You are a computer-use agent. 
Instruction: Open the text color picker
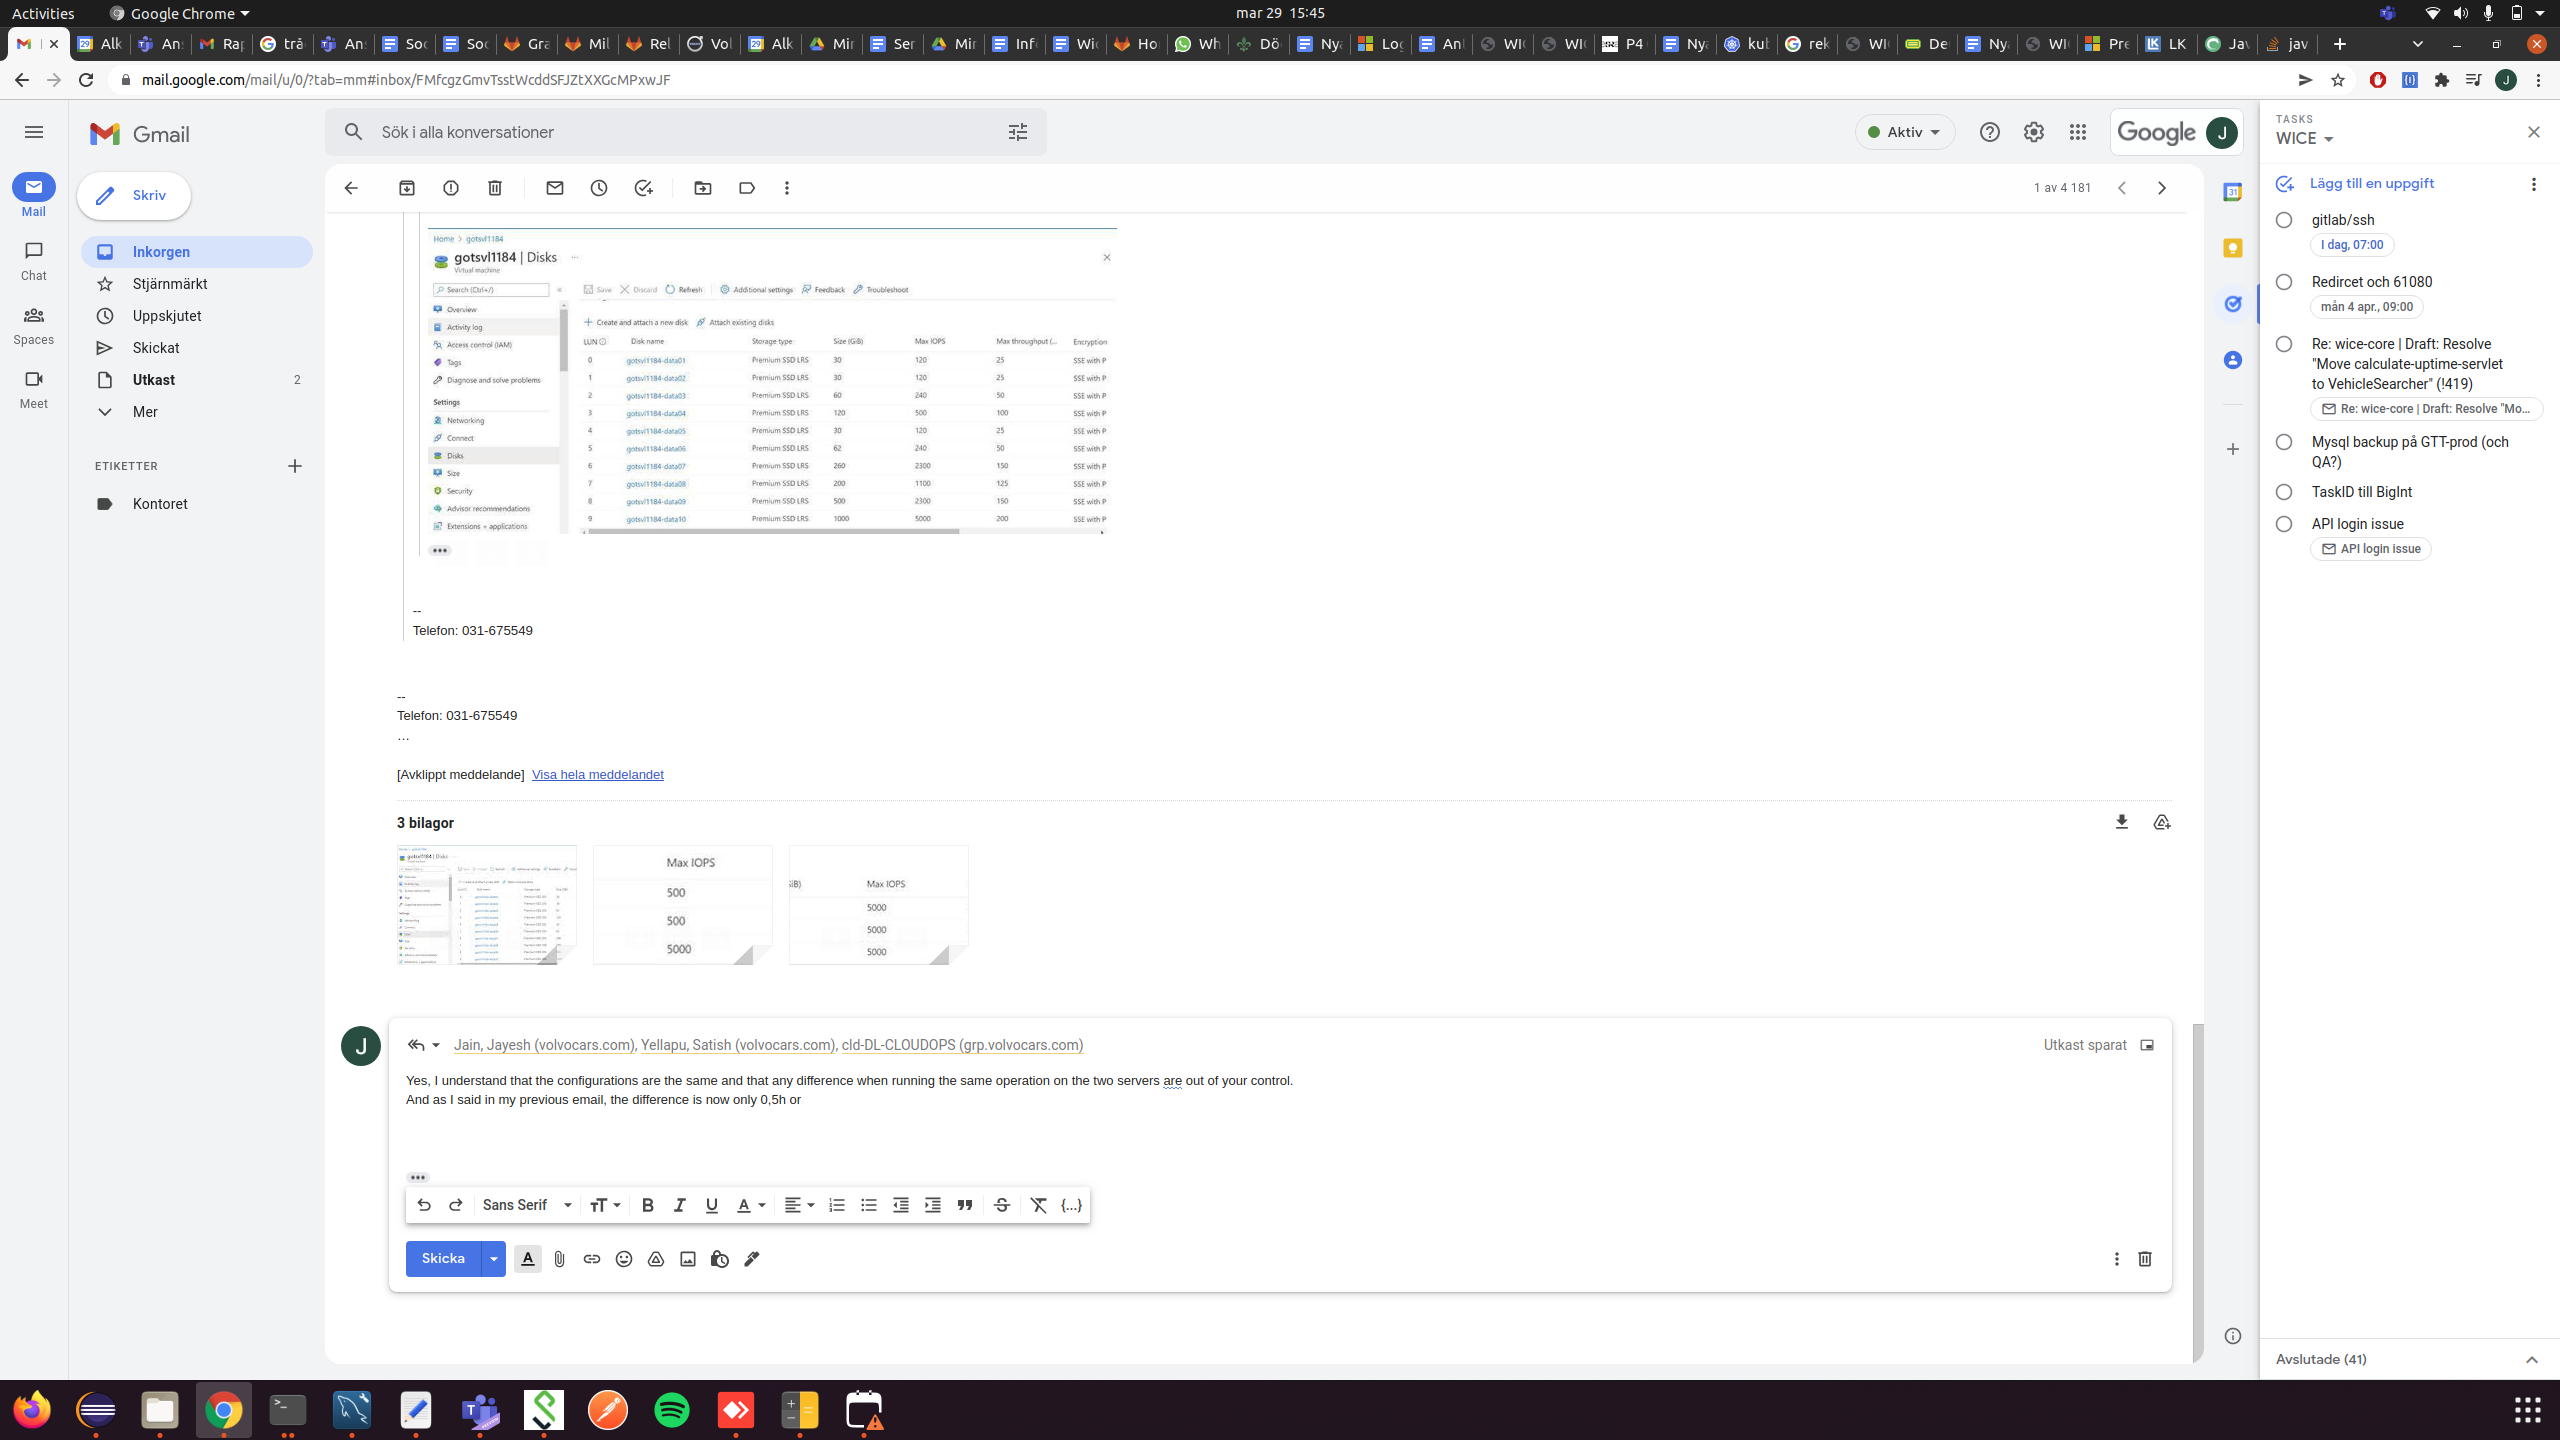pos(750,1205)
